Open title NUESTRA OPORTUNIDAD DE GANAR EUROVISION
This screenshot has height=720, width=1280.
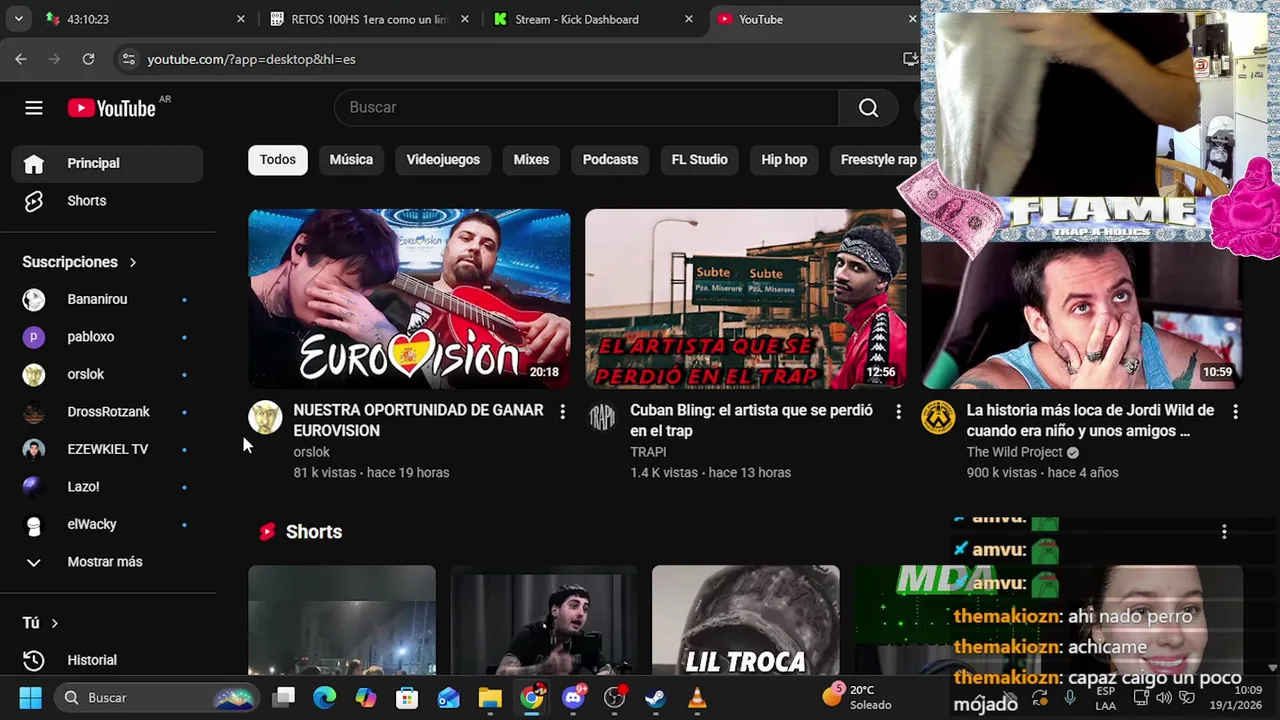point(418,420)
